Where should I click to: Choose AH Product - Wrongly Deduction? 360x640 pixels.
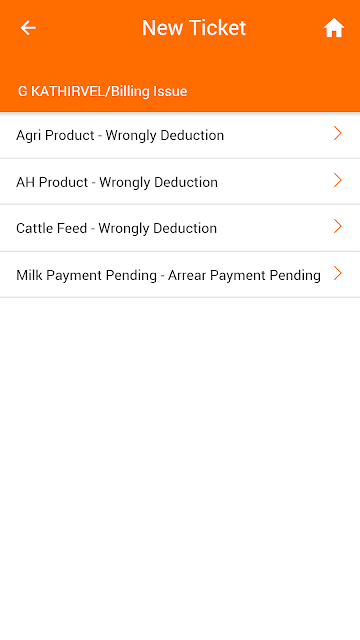[180, 182]
